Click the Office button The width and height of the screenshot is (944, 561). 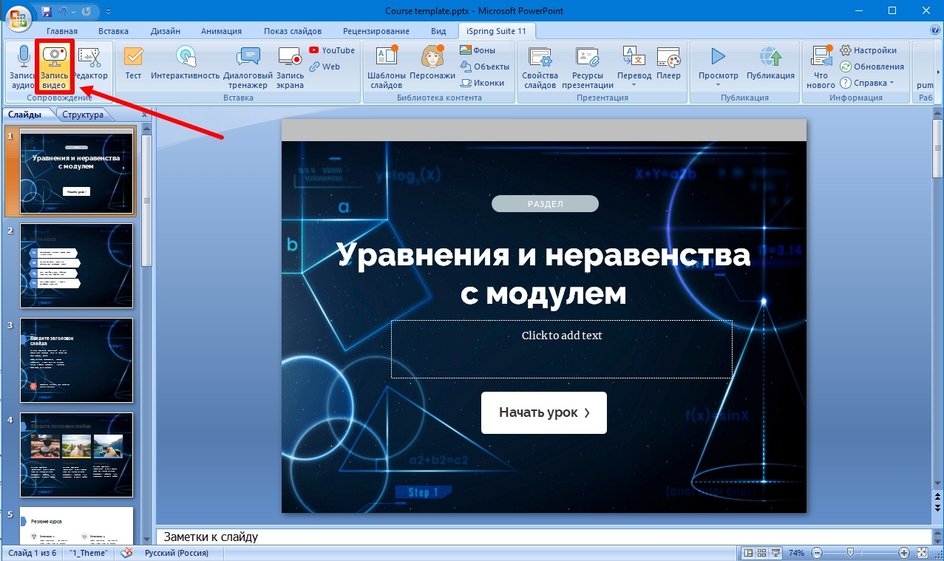click(18, 17)
